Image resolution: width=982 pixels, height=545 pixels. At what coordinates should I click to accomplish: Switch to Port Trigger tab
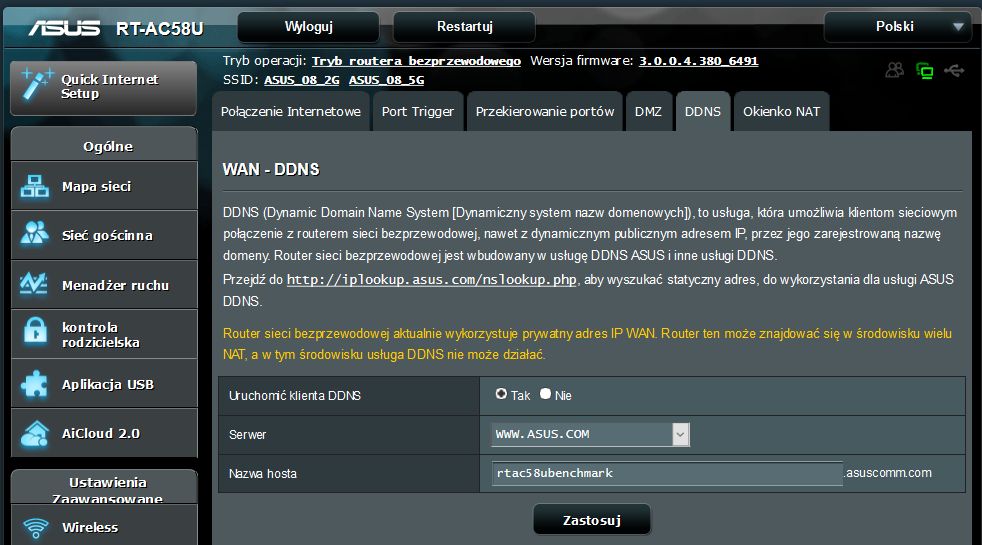[x=418, y=112]
